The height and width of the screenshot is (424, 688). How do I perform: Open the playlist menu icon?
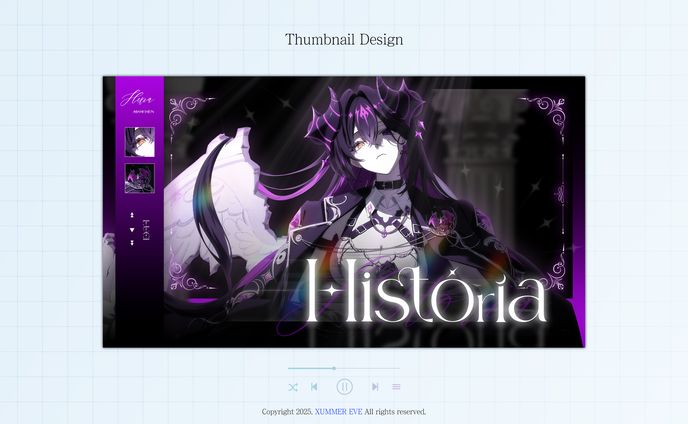(396, 387)
